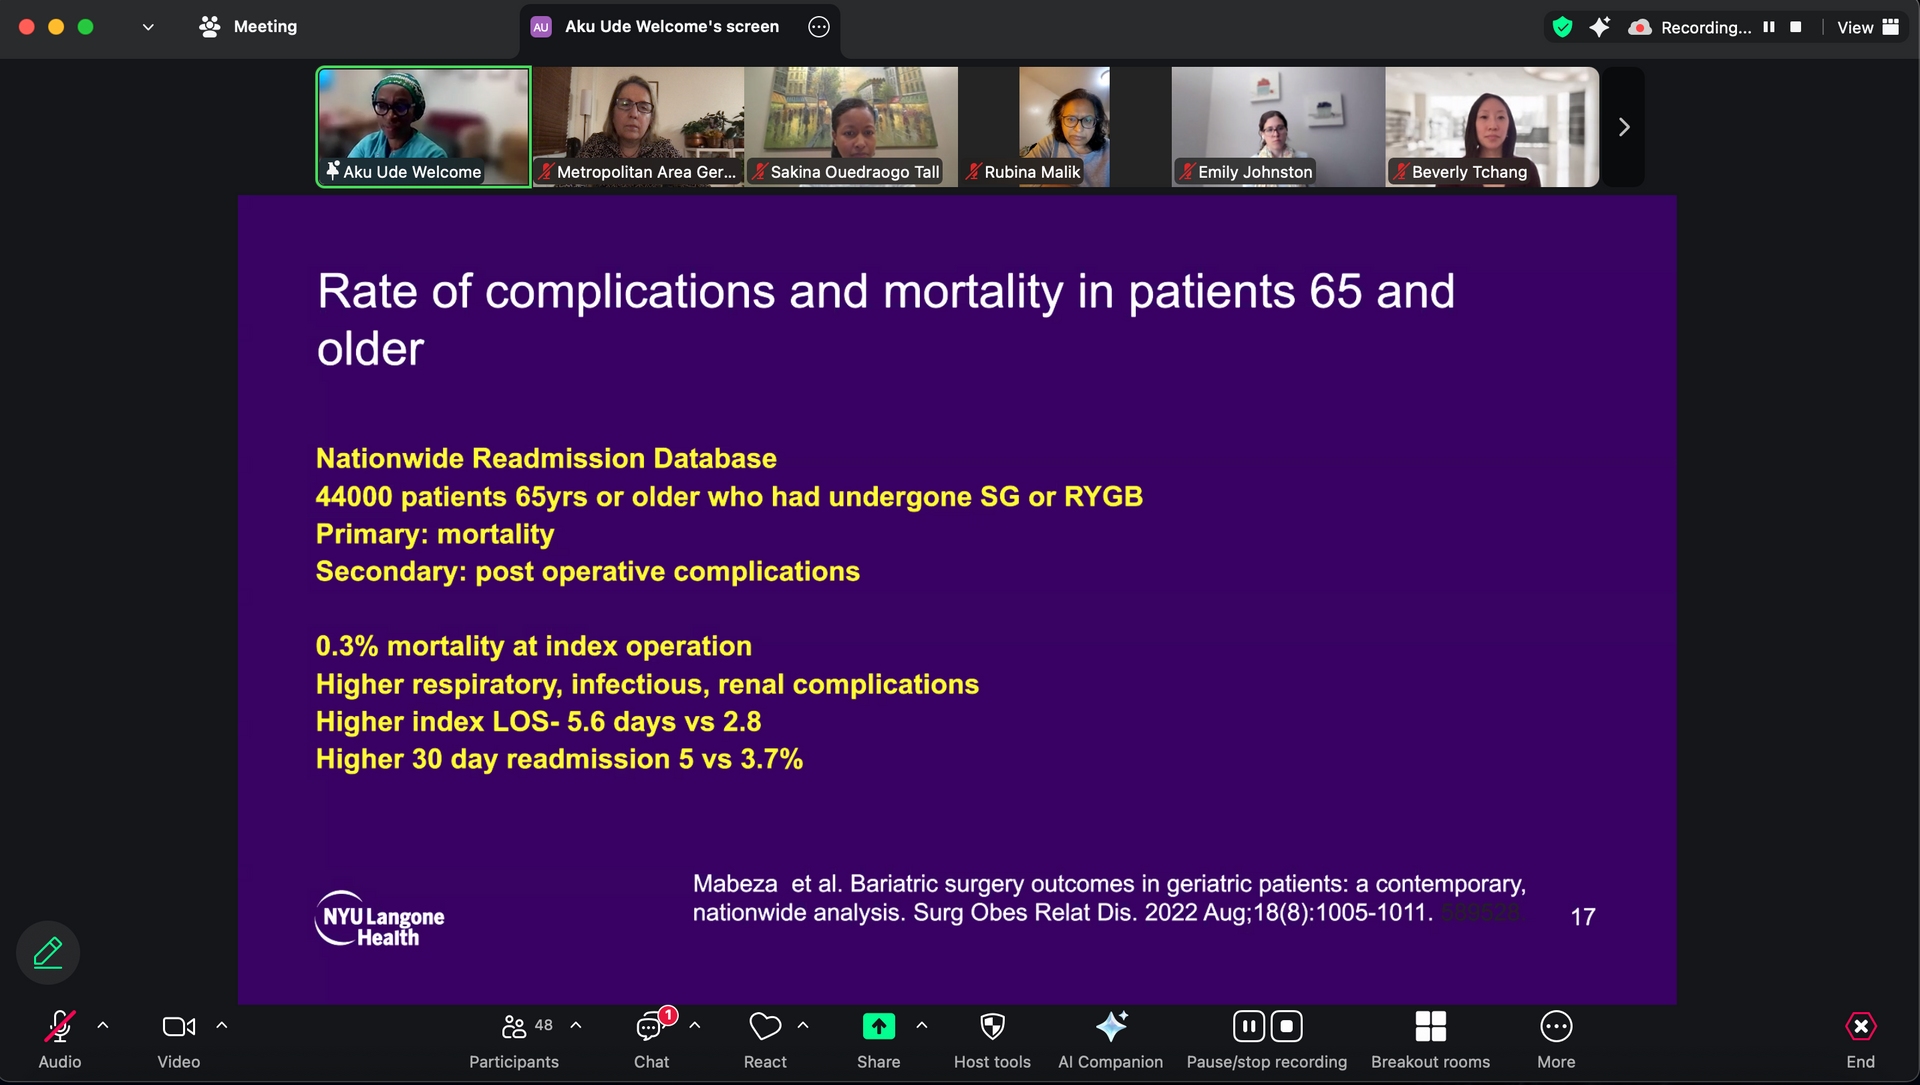Click the green Share screen button
Image resolution: width=1920 pixels, height=1085 pixels.
(x=878, y=1027)
